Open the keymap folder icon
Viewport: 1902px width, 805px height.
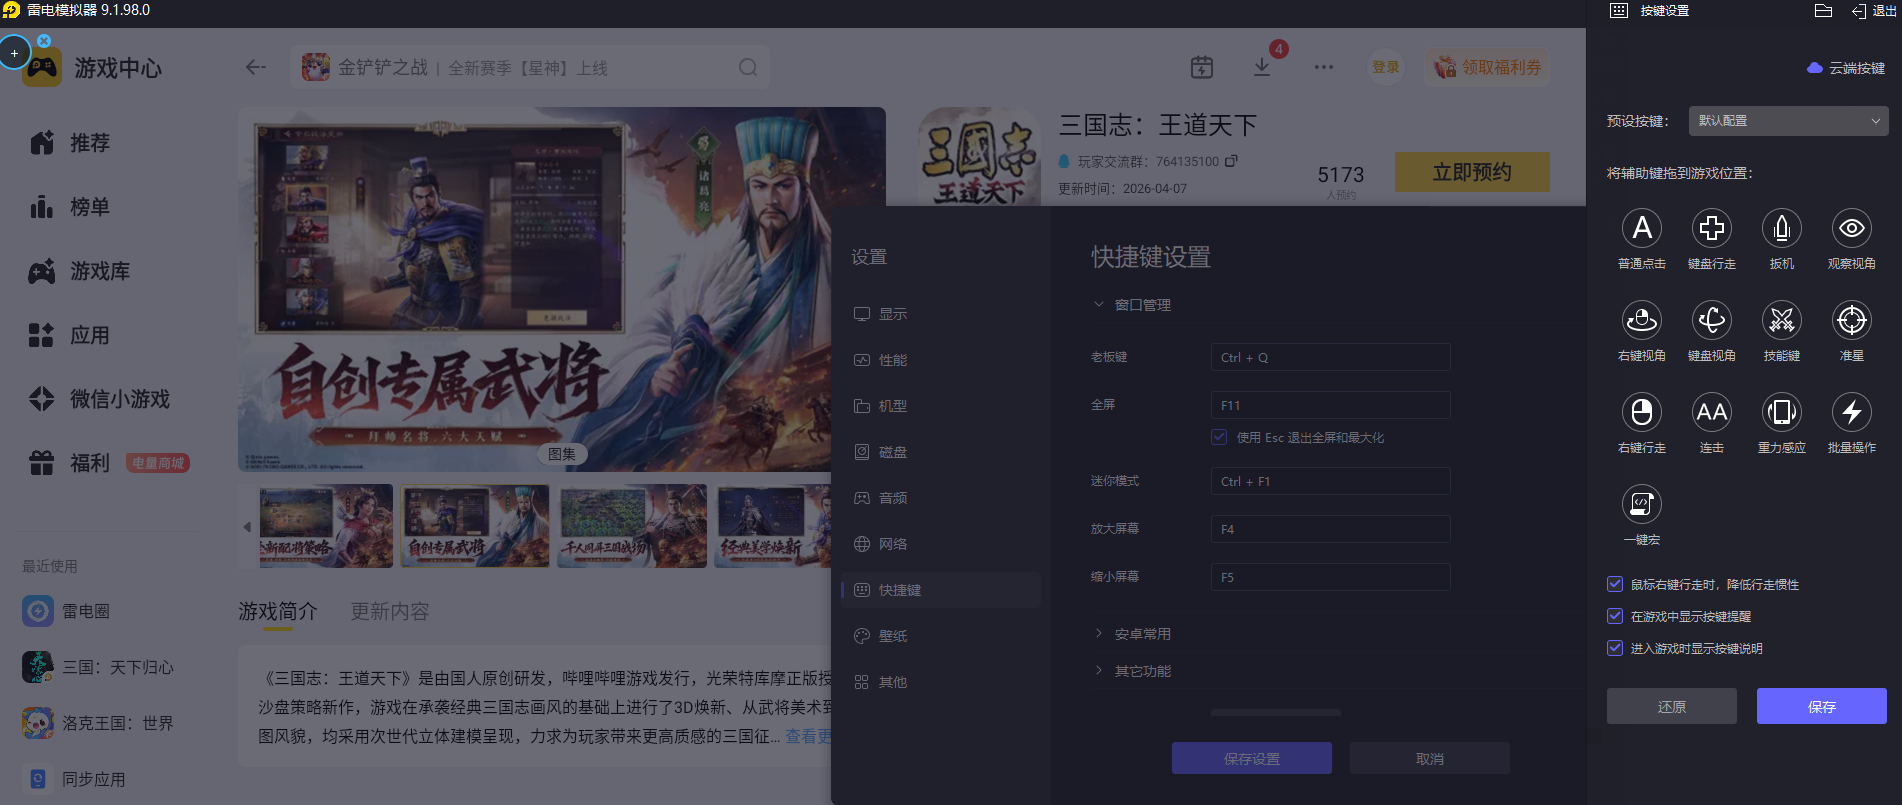[x=1823, y=11]
